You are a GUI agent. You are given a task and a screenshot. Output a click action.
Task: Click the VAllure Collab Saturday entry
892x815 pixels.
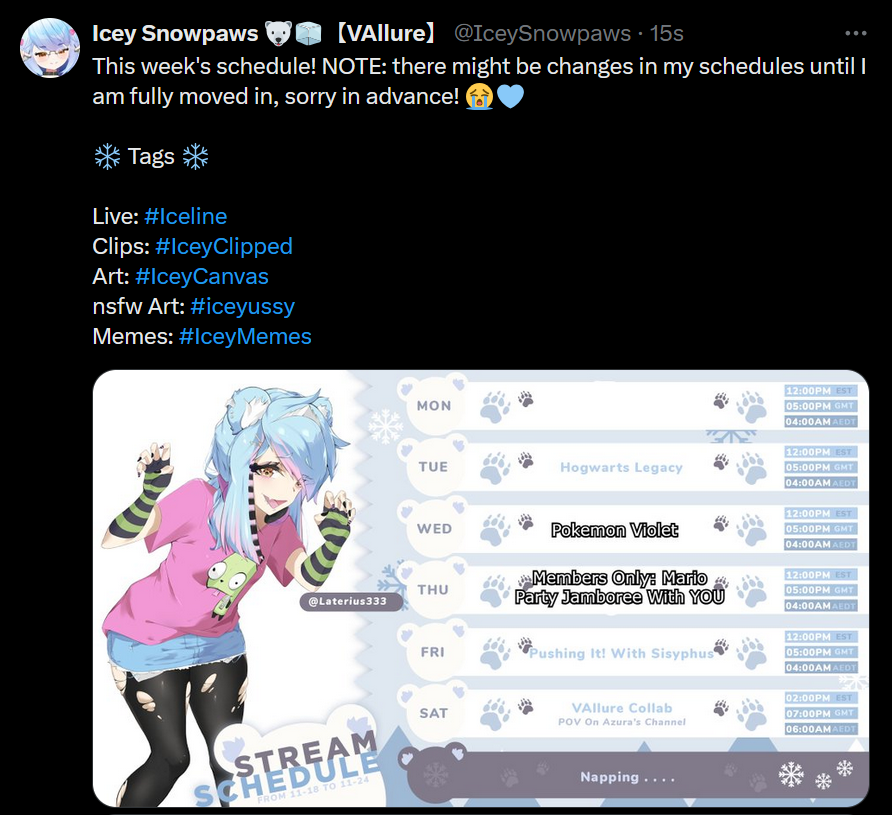click(622, 714)
